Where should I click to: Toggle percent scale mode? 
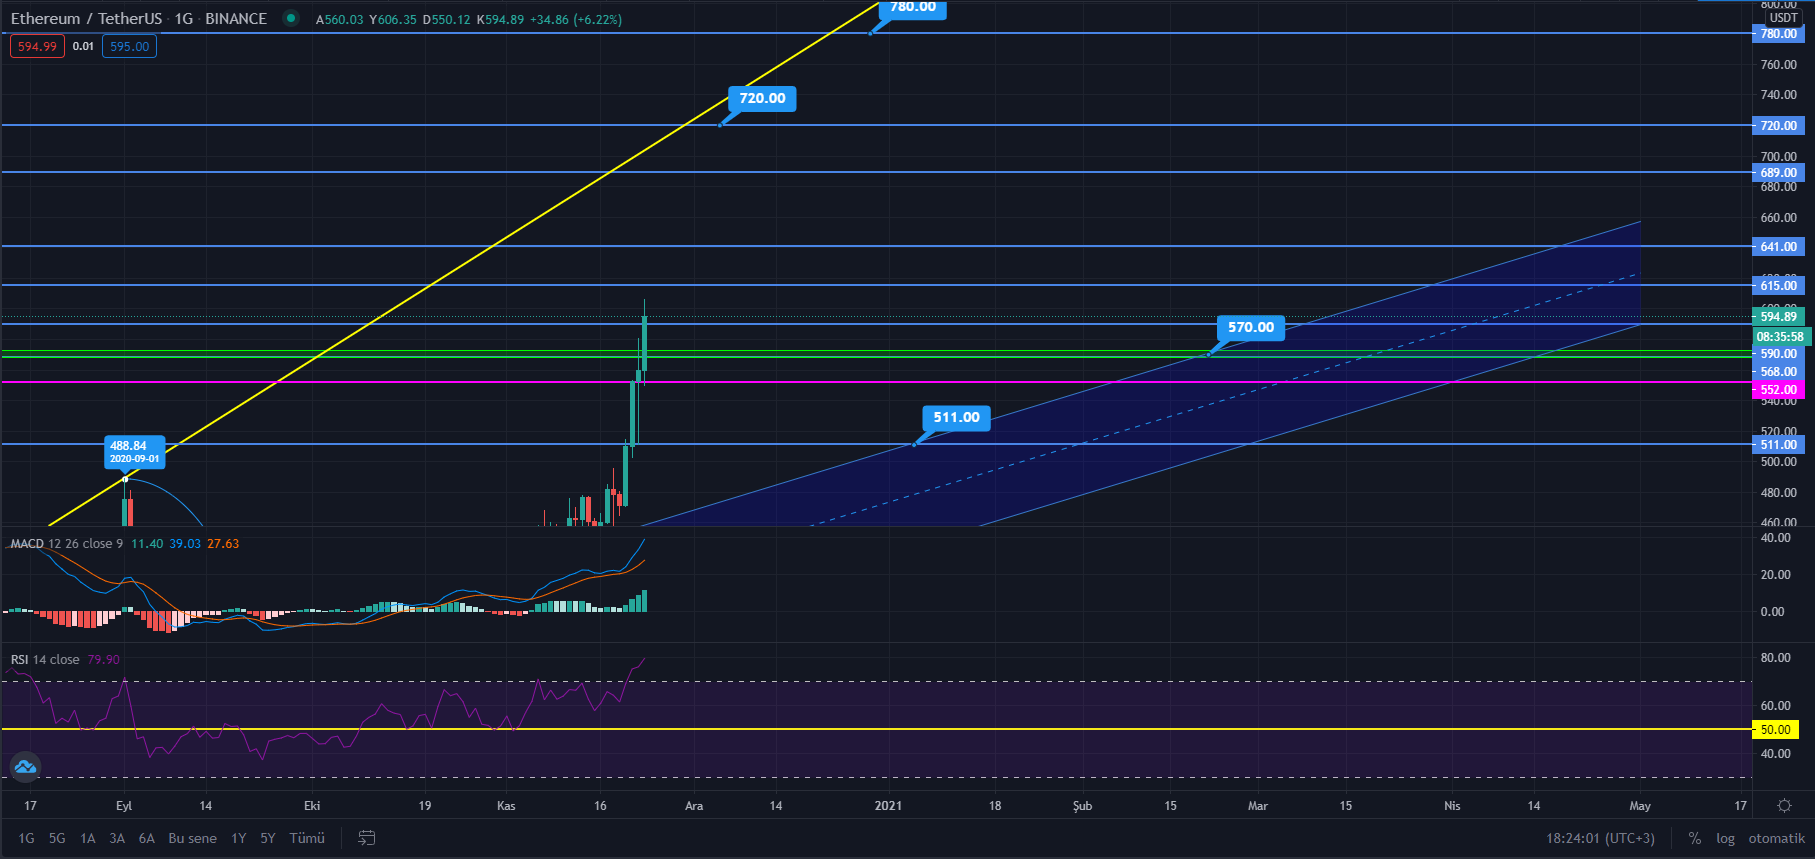tap(1694, 838)
